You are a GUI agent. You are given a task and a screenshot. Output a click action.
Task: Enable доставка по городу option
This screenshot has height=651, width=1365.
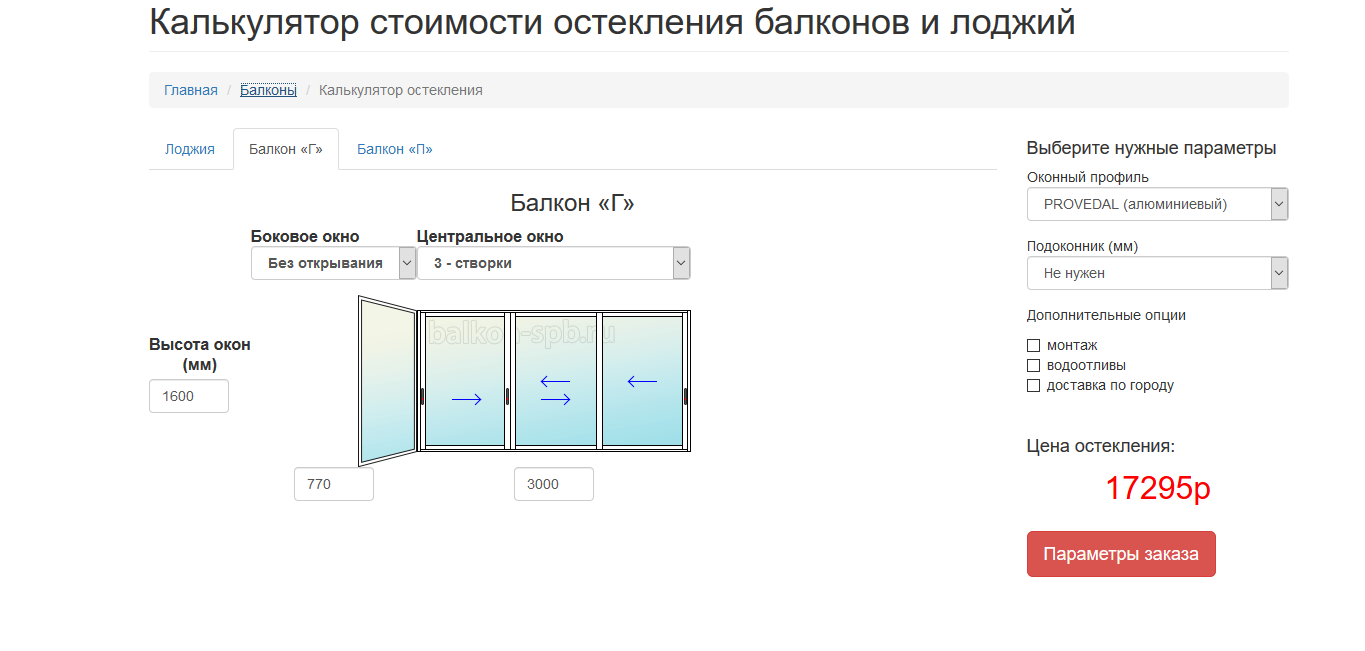pos(1032,384)
